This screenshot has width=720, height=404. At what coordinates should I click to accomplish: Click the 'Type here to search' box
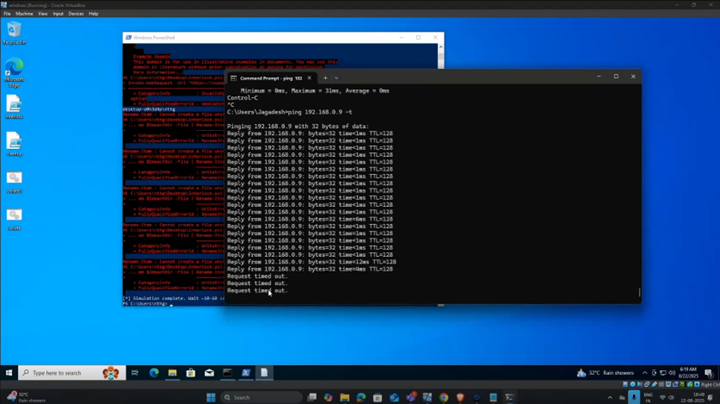coord(62,373)
